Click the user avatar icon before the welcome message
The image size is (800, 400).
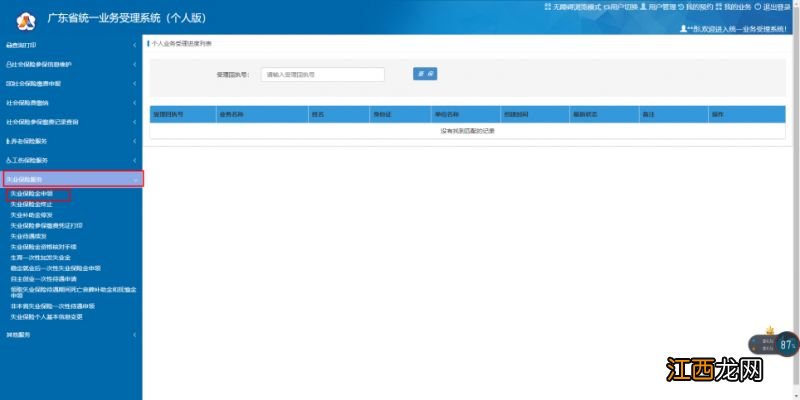(684, 29)
